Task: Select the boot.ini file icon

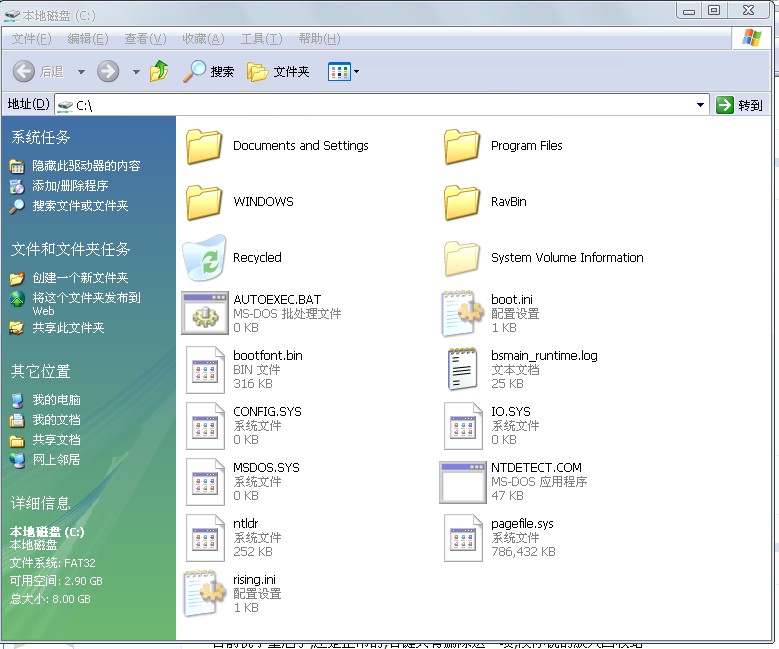Action: coord(462,313)
